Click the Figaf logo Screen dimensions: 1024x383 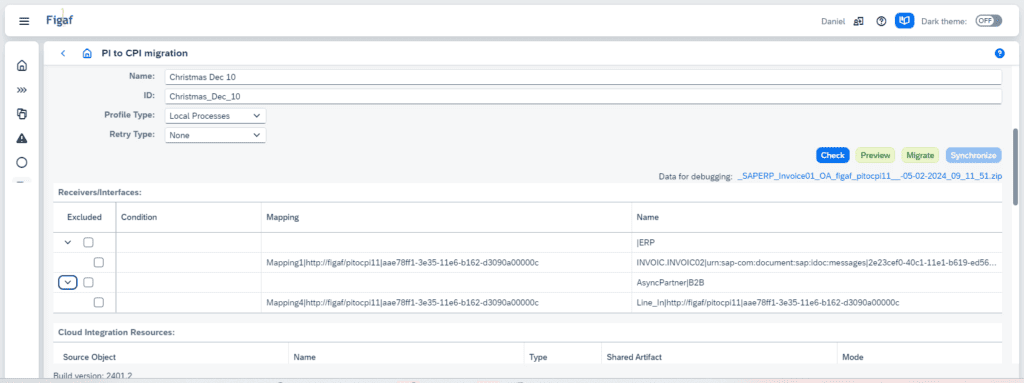point(59,20)
